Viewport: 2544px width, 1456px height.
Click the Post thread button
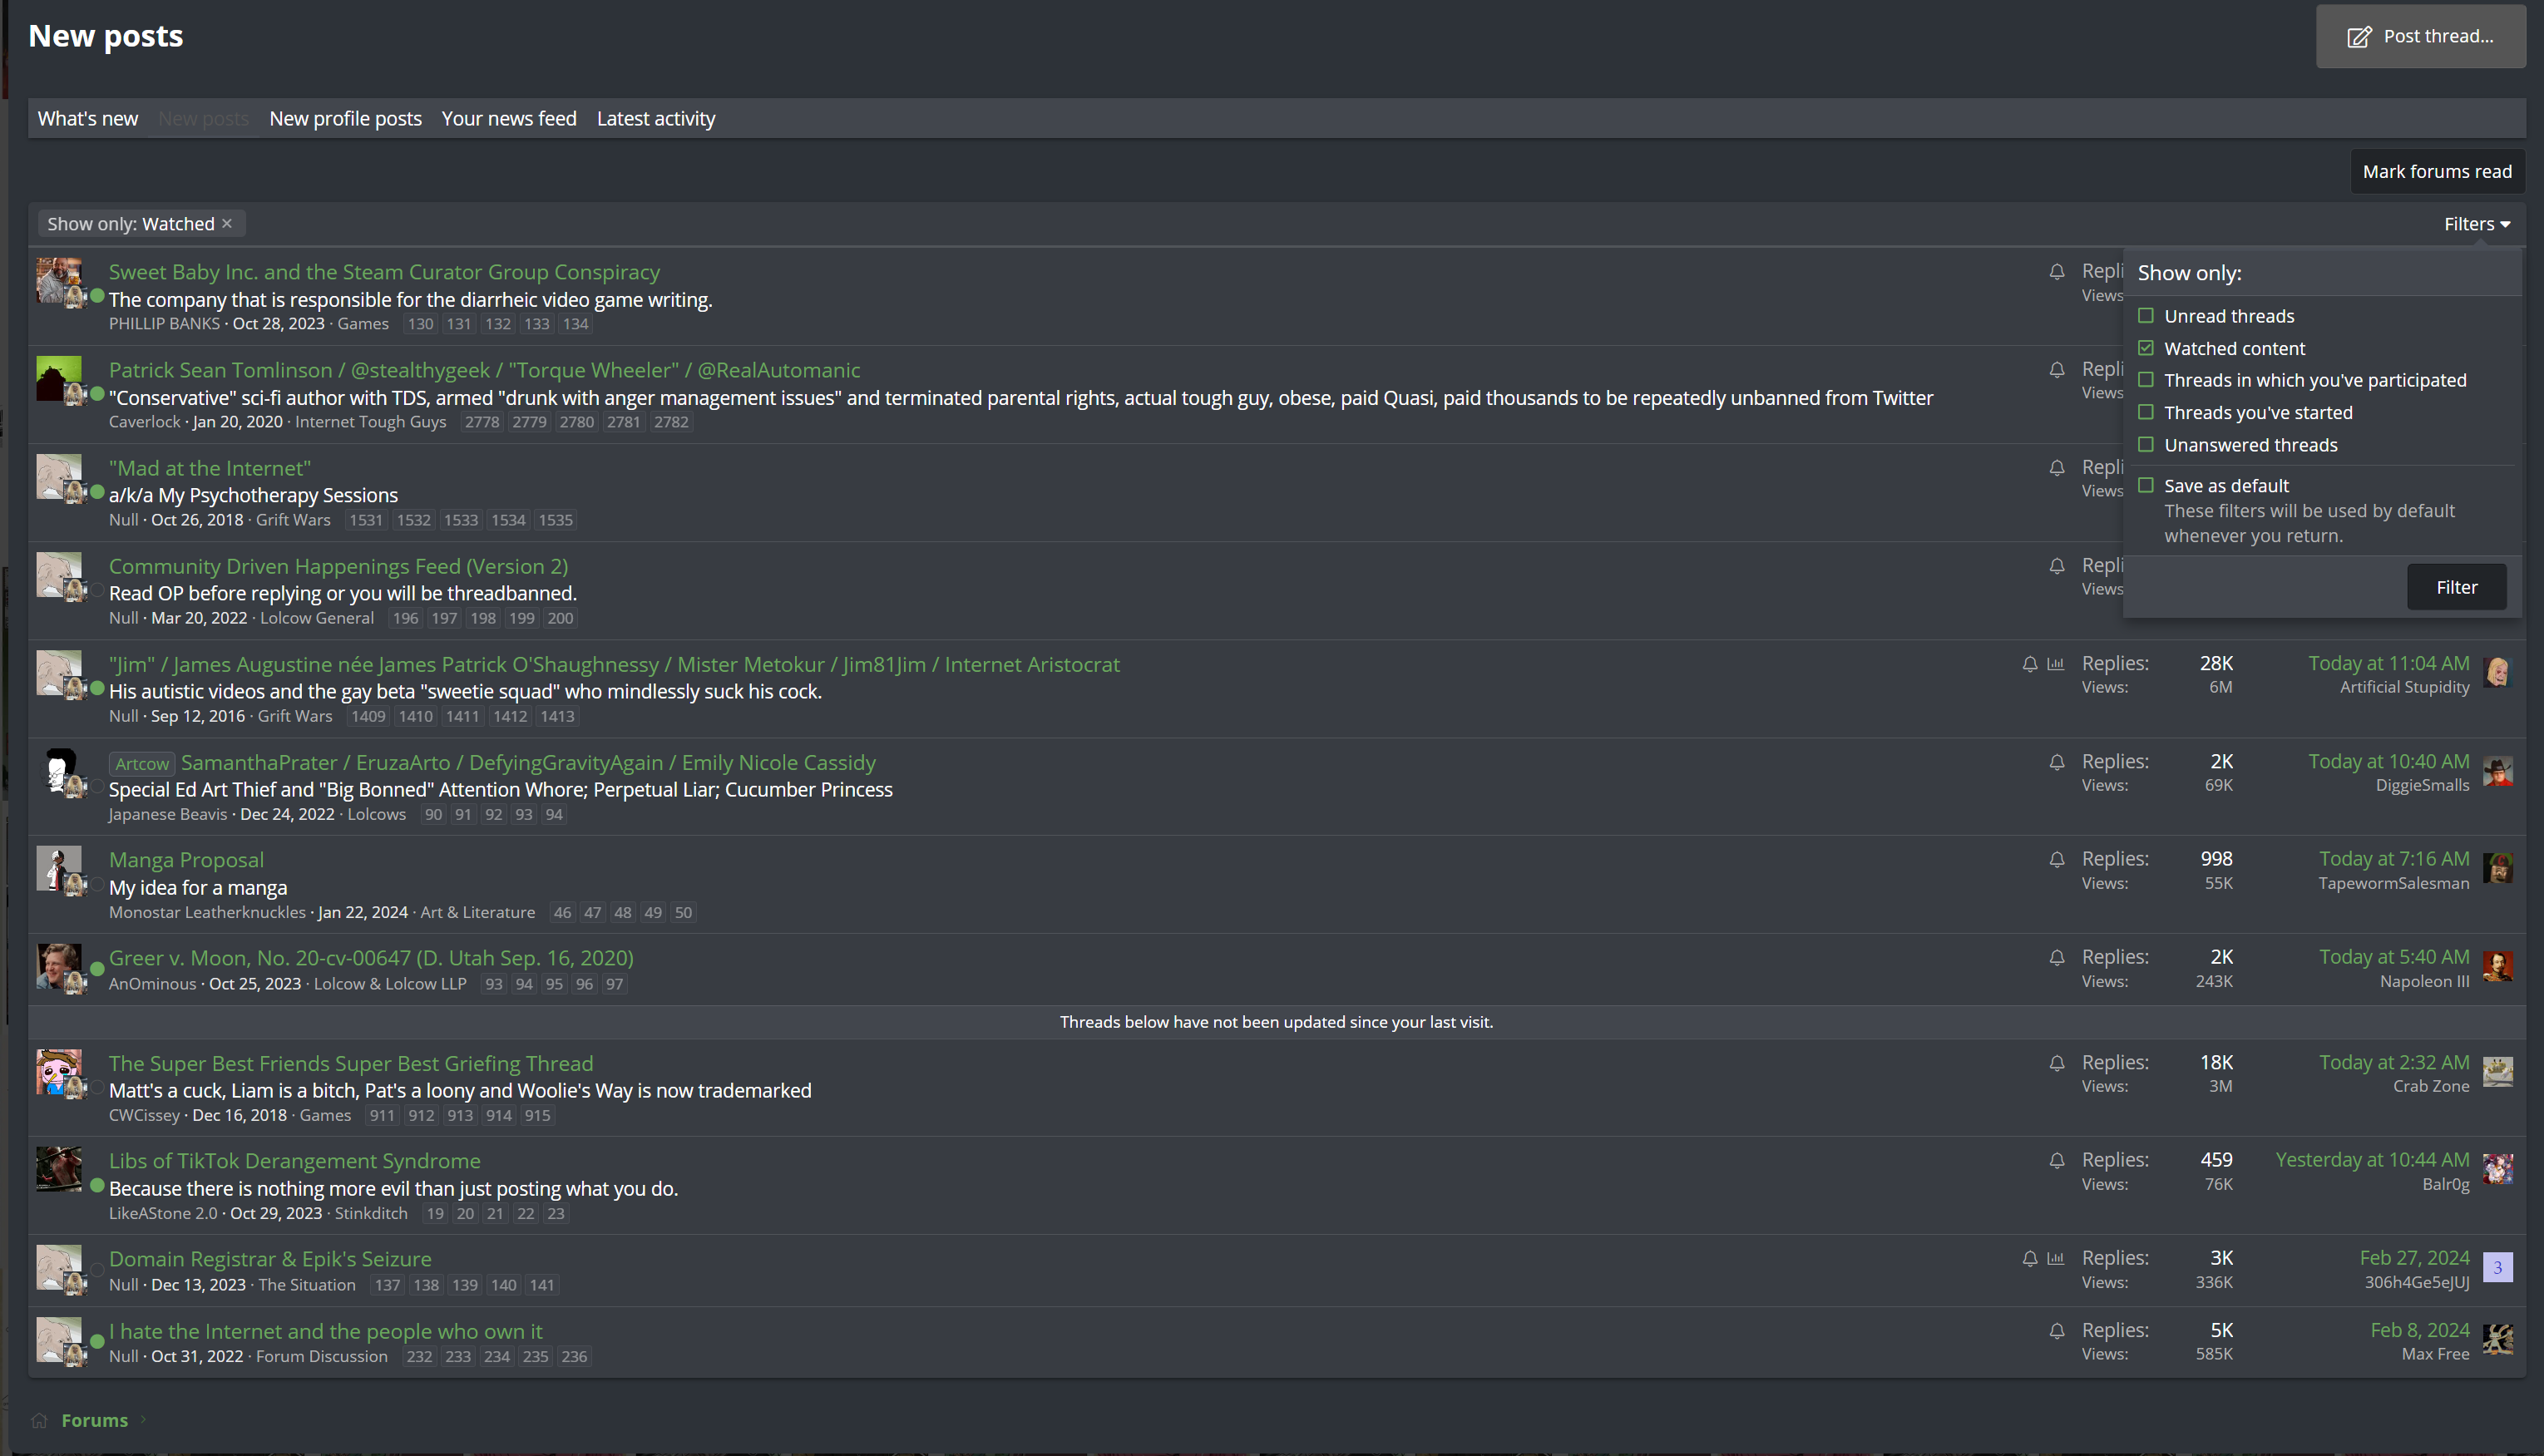coord(2420,37)
